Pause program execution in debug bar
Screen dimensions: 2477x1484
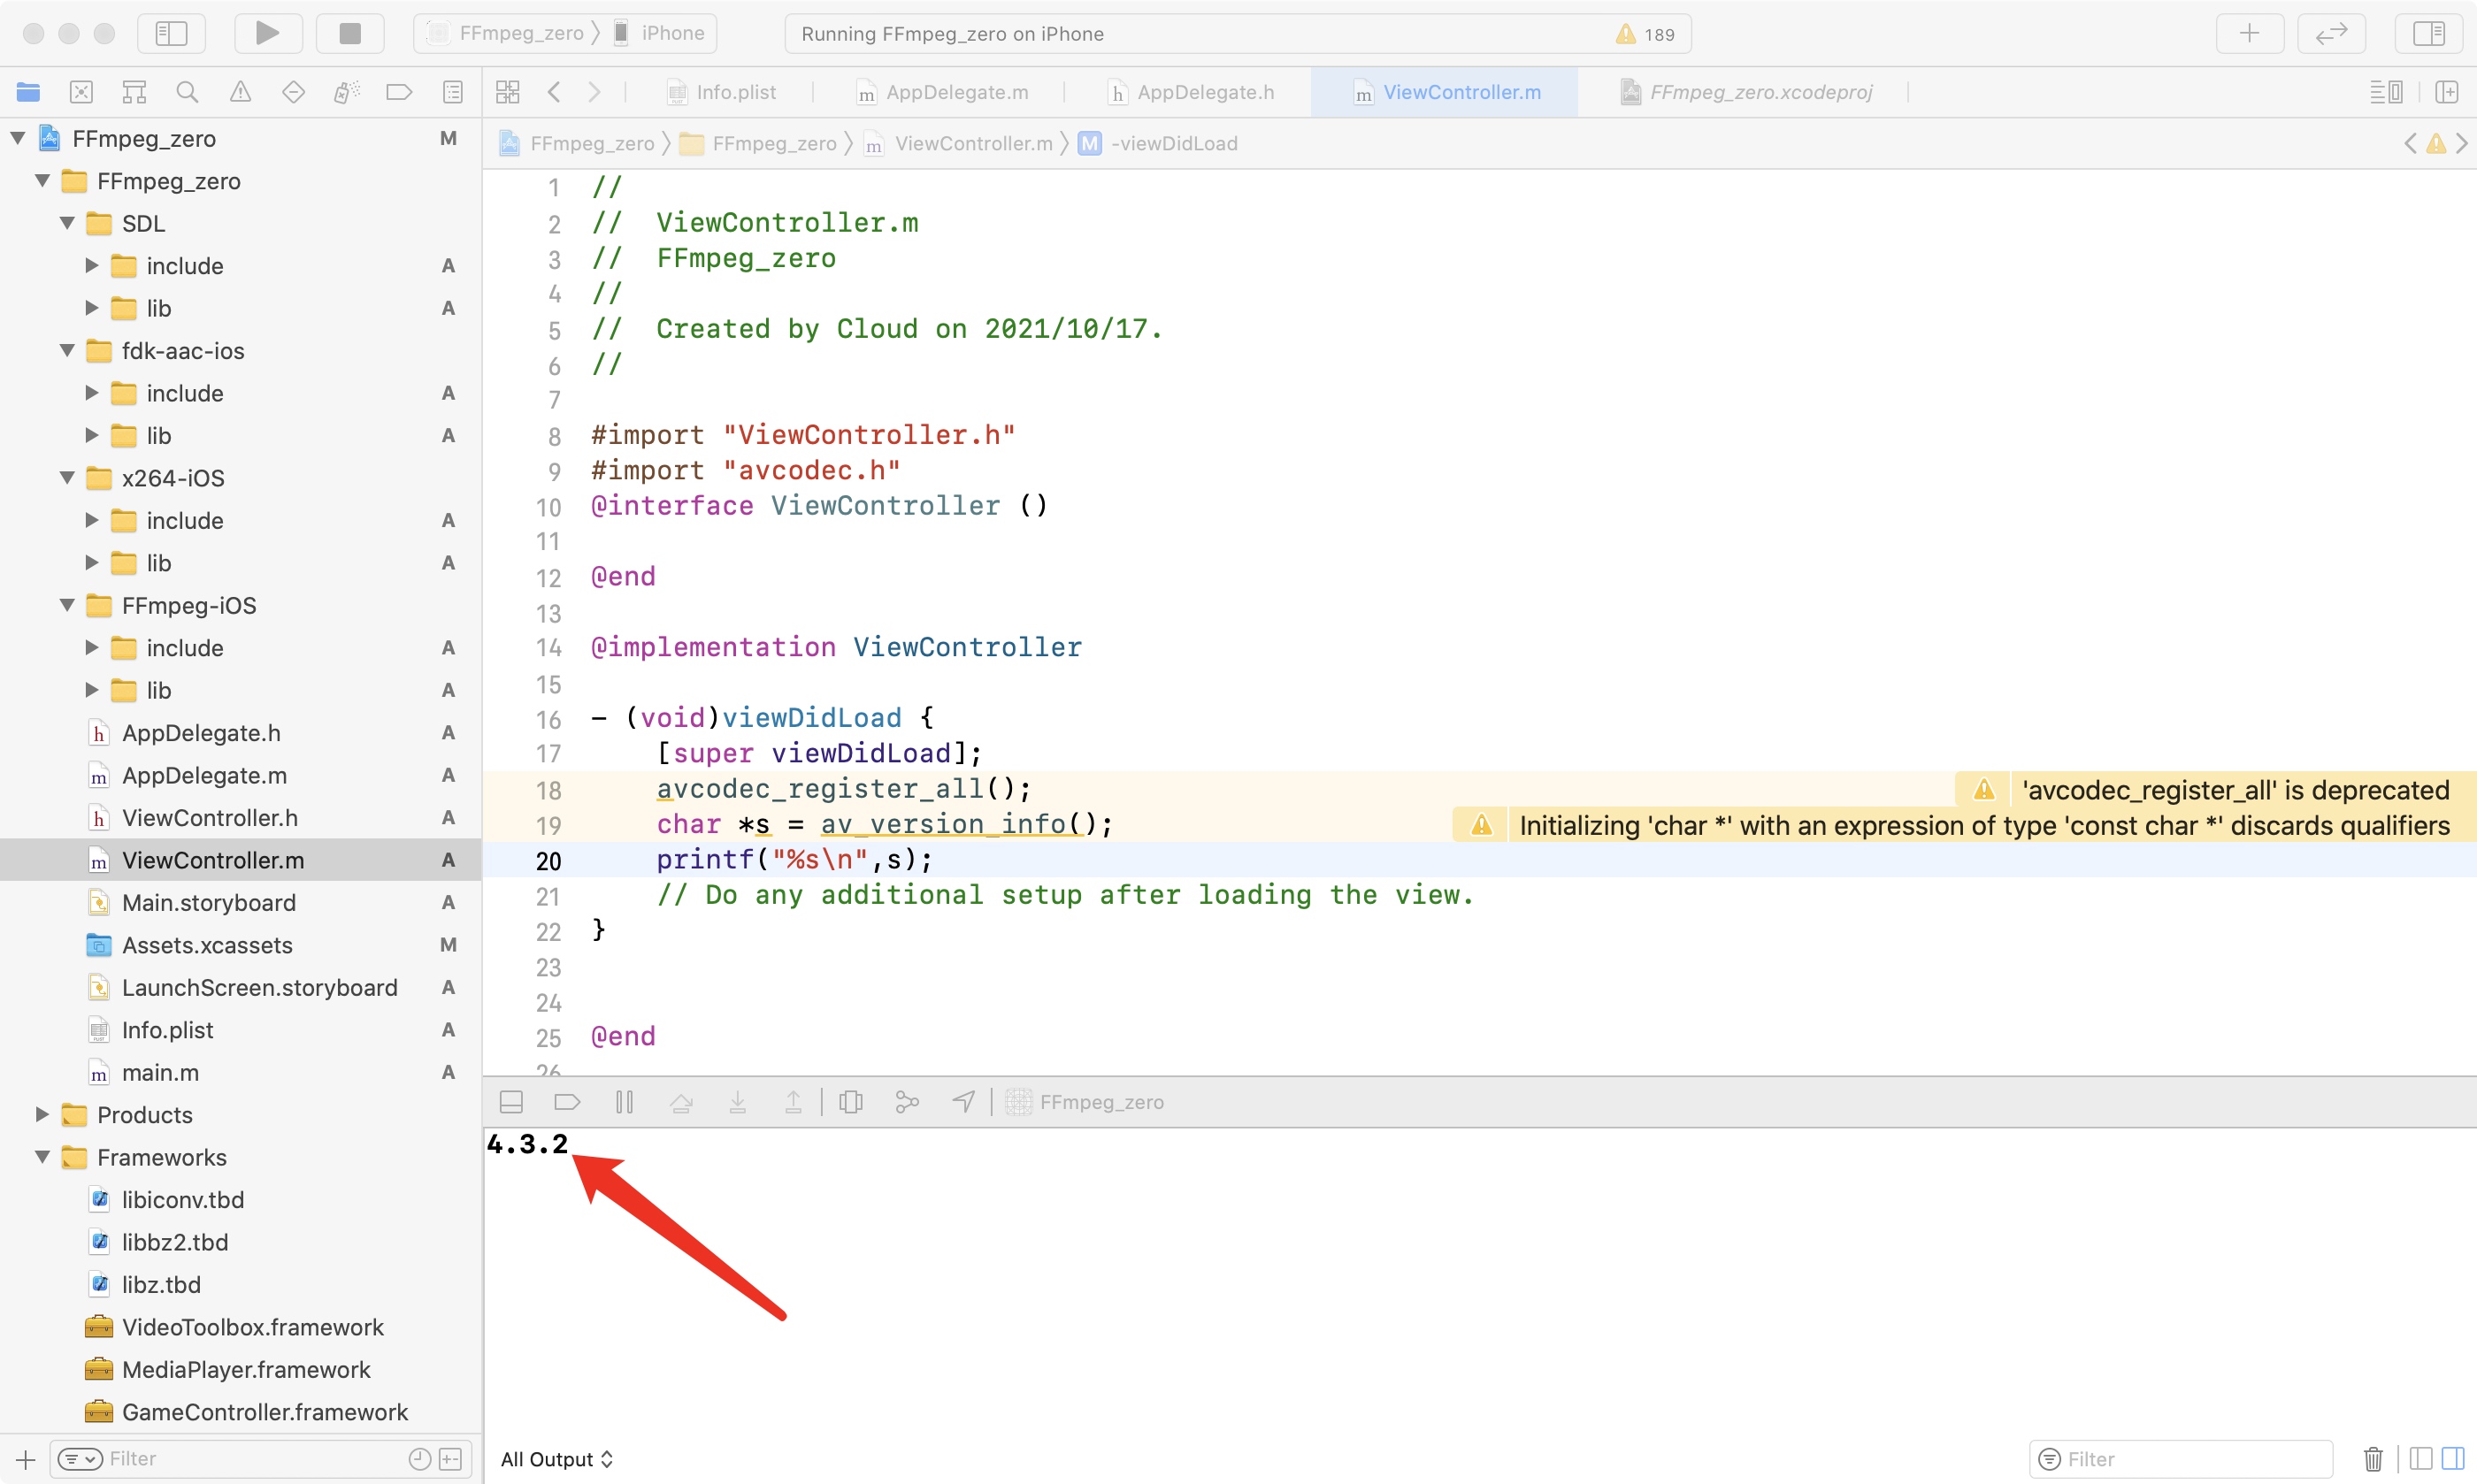[624, 1102]
